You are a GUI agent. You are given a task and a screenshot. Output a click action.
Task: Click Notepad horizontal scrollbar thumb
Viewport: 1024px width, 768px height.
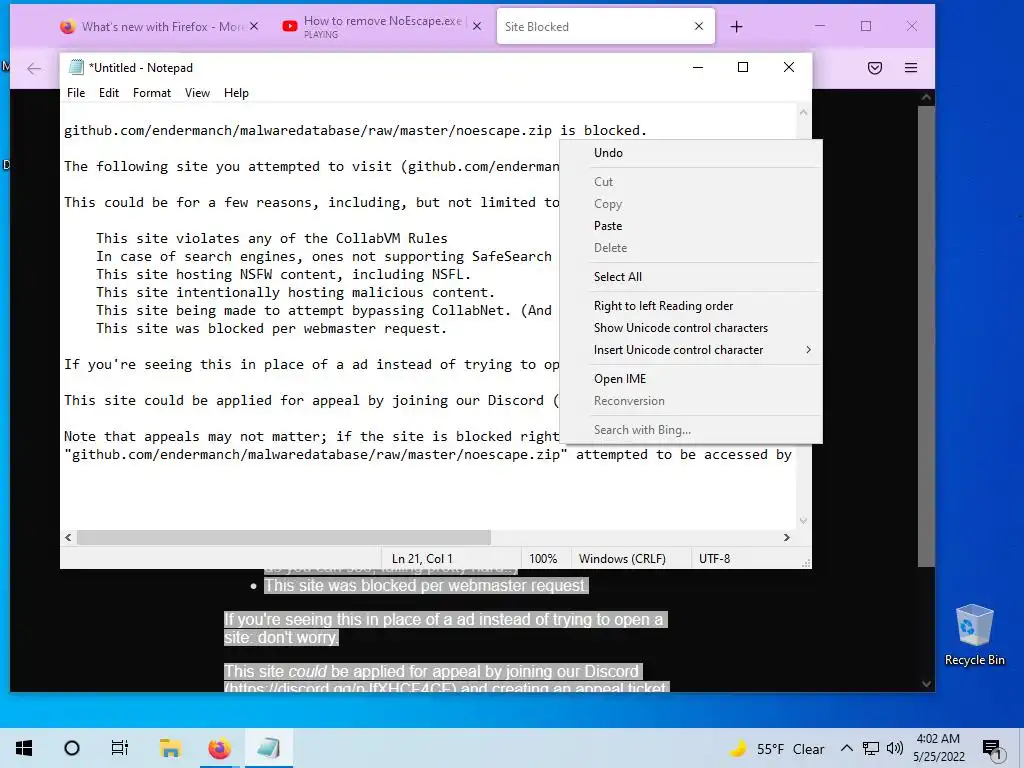click(283, 537)
